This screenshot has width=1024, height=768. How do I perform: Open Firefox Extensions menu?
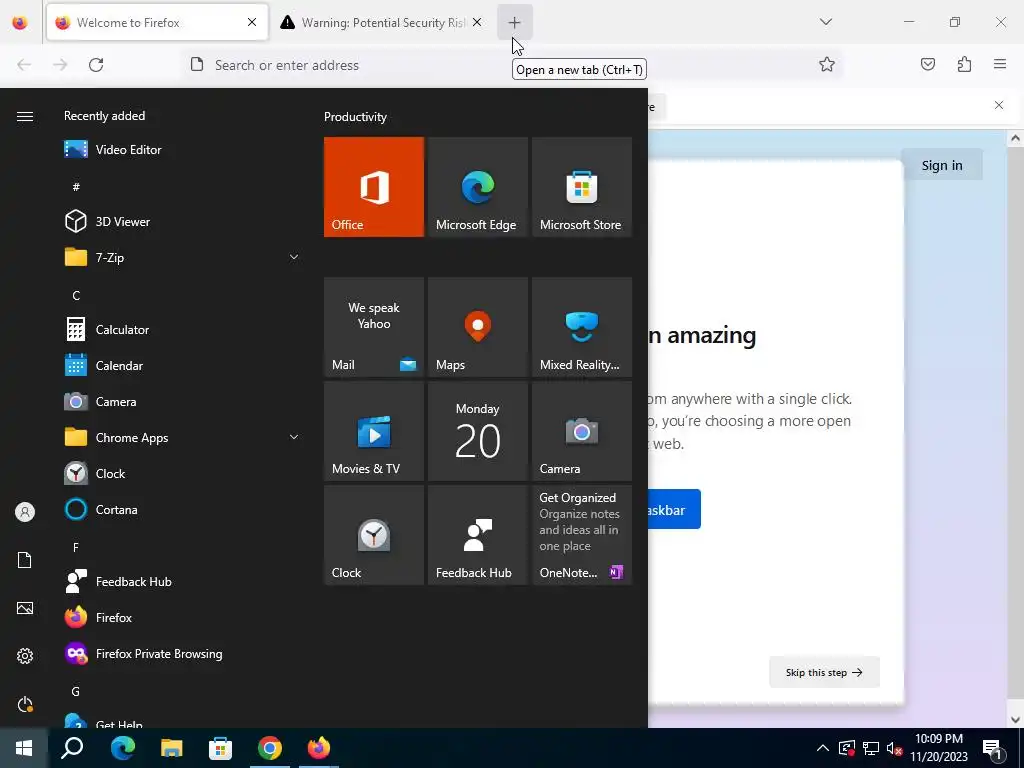tap(964, 64)
